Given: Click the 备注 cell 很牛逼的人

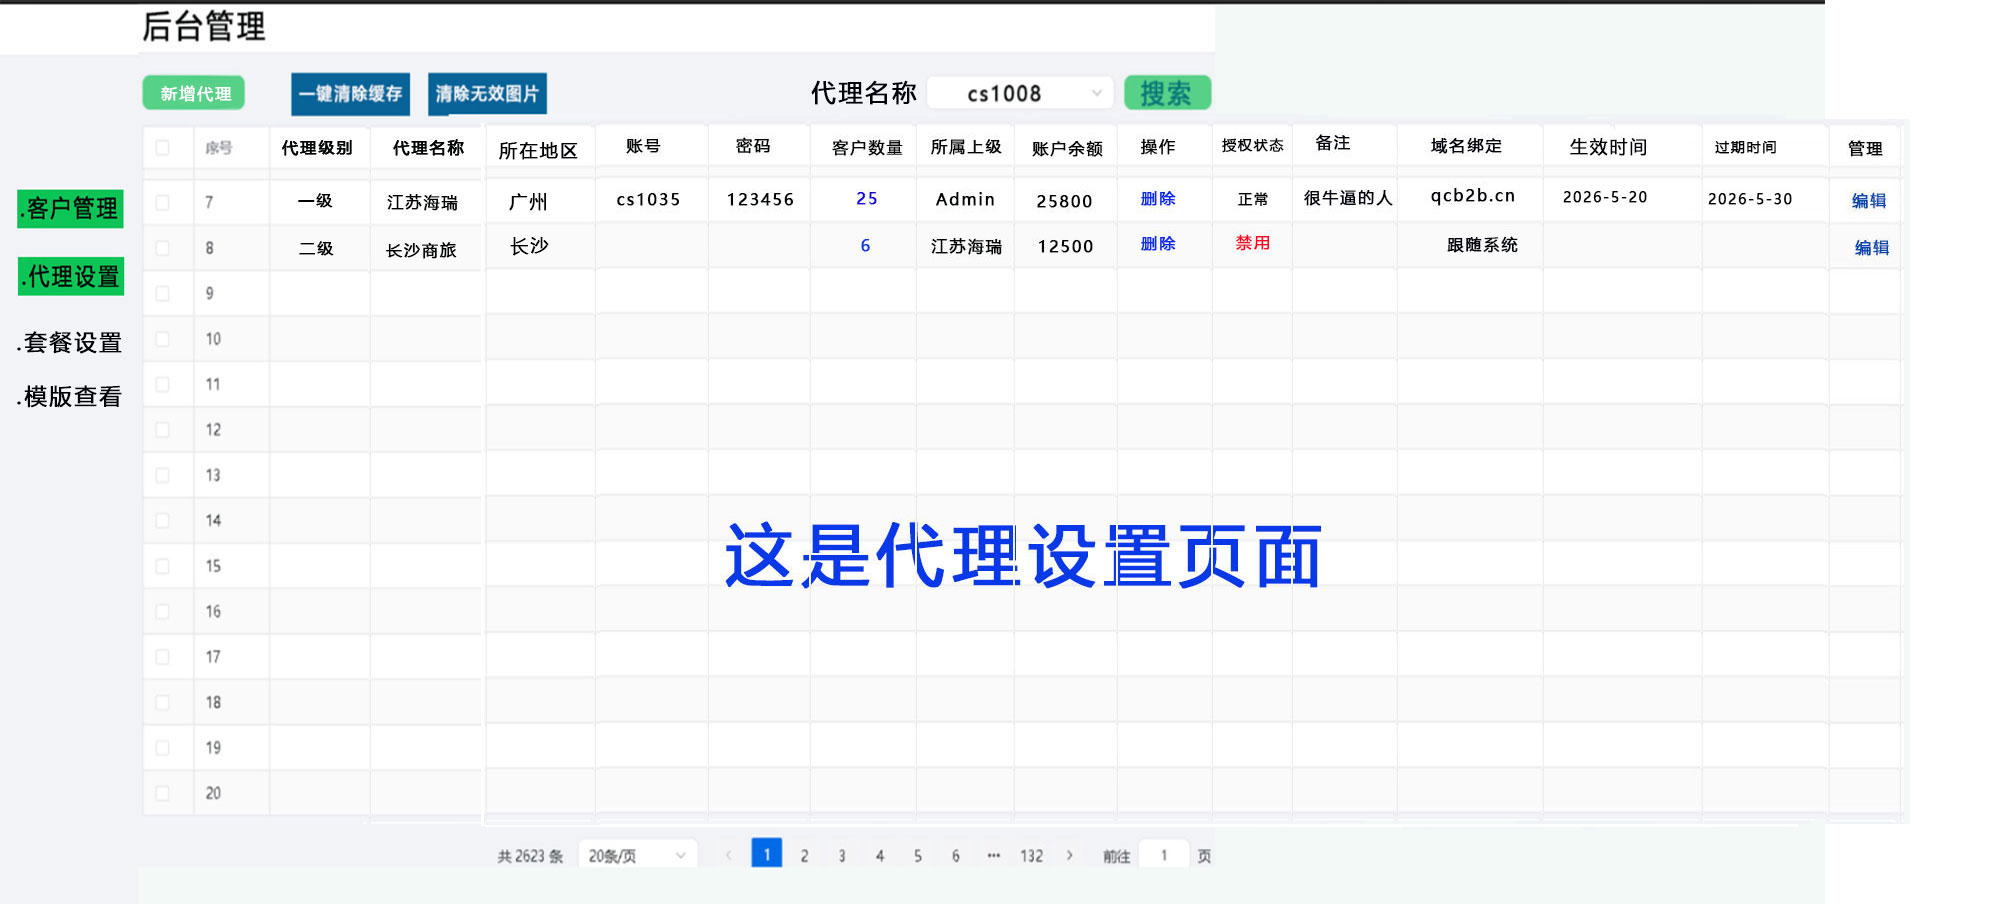Looking at the screenshot, I should coord(1348,198).
